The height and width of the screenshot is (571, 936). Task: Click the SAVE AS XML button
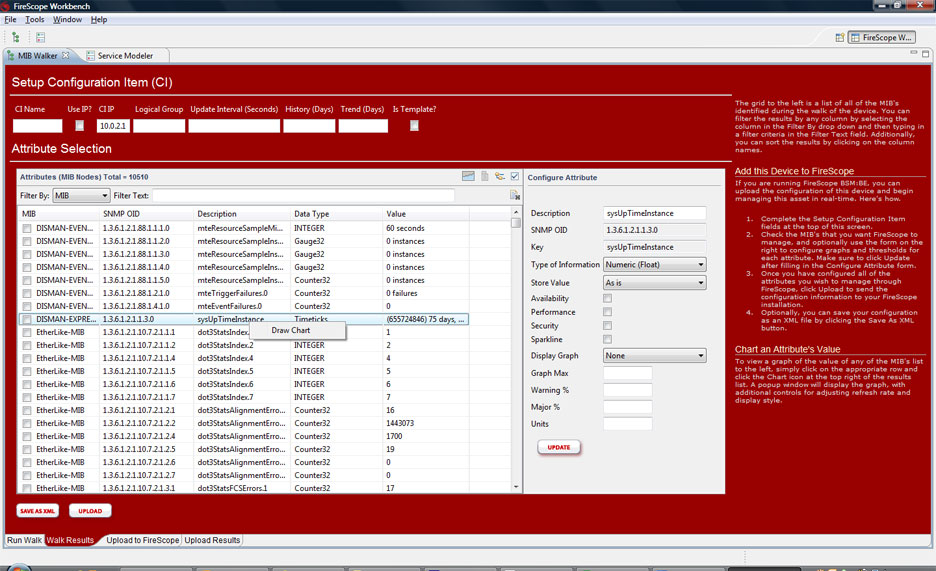38,511
